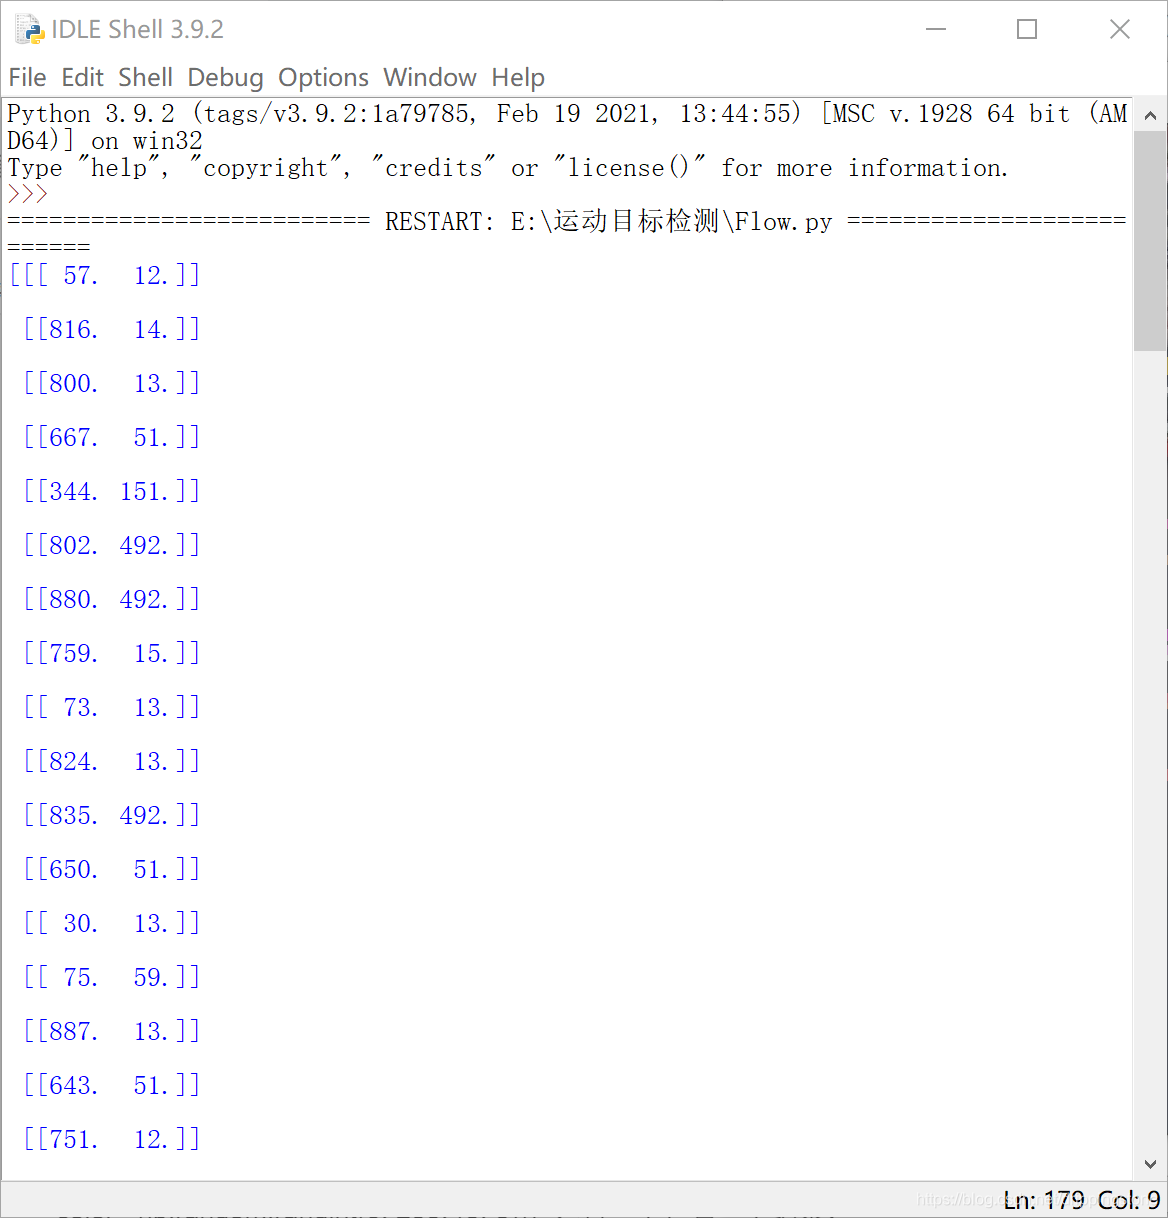Click the output row [[344. 151.]]
This screenshot has width=1168, height=1218.
click(111, 491)
